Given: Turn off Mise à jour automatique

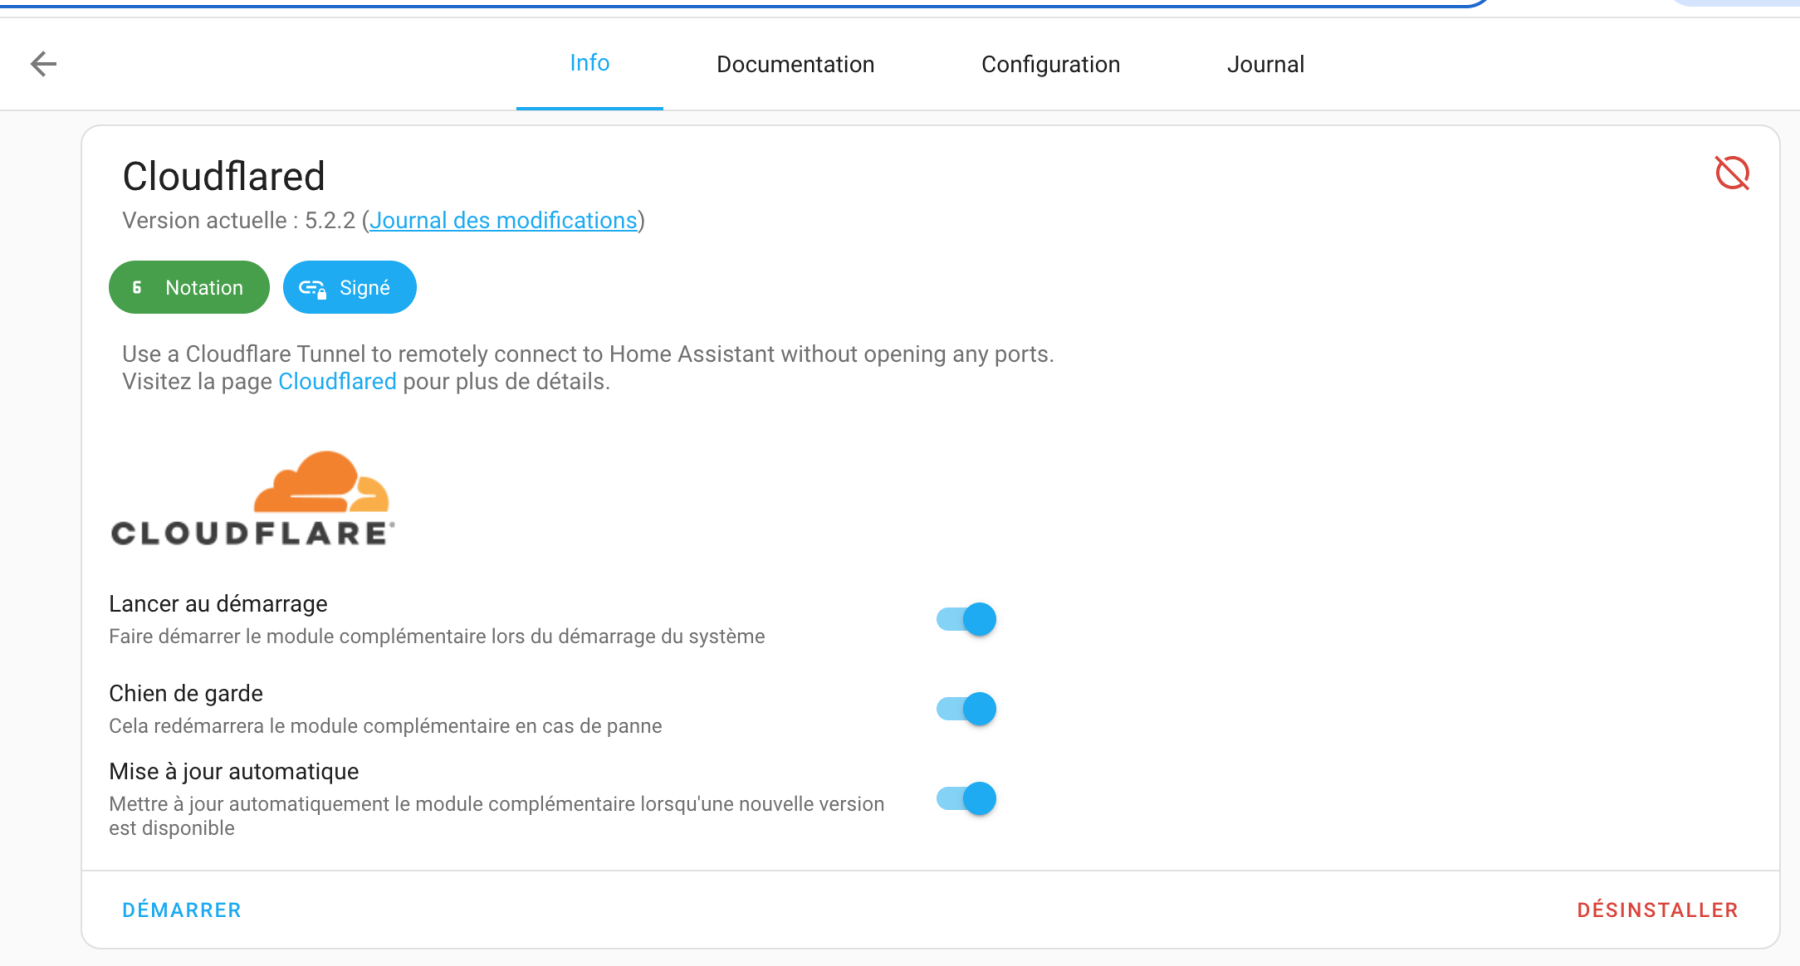Looking at the screenshot, I should [966, 799].
